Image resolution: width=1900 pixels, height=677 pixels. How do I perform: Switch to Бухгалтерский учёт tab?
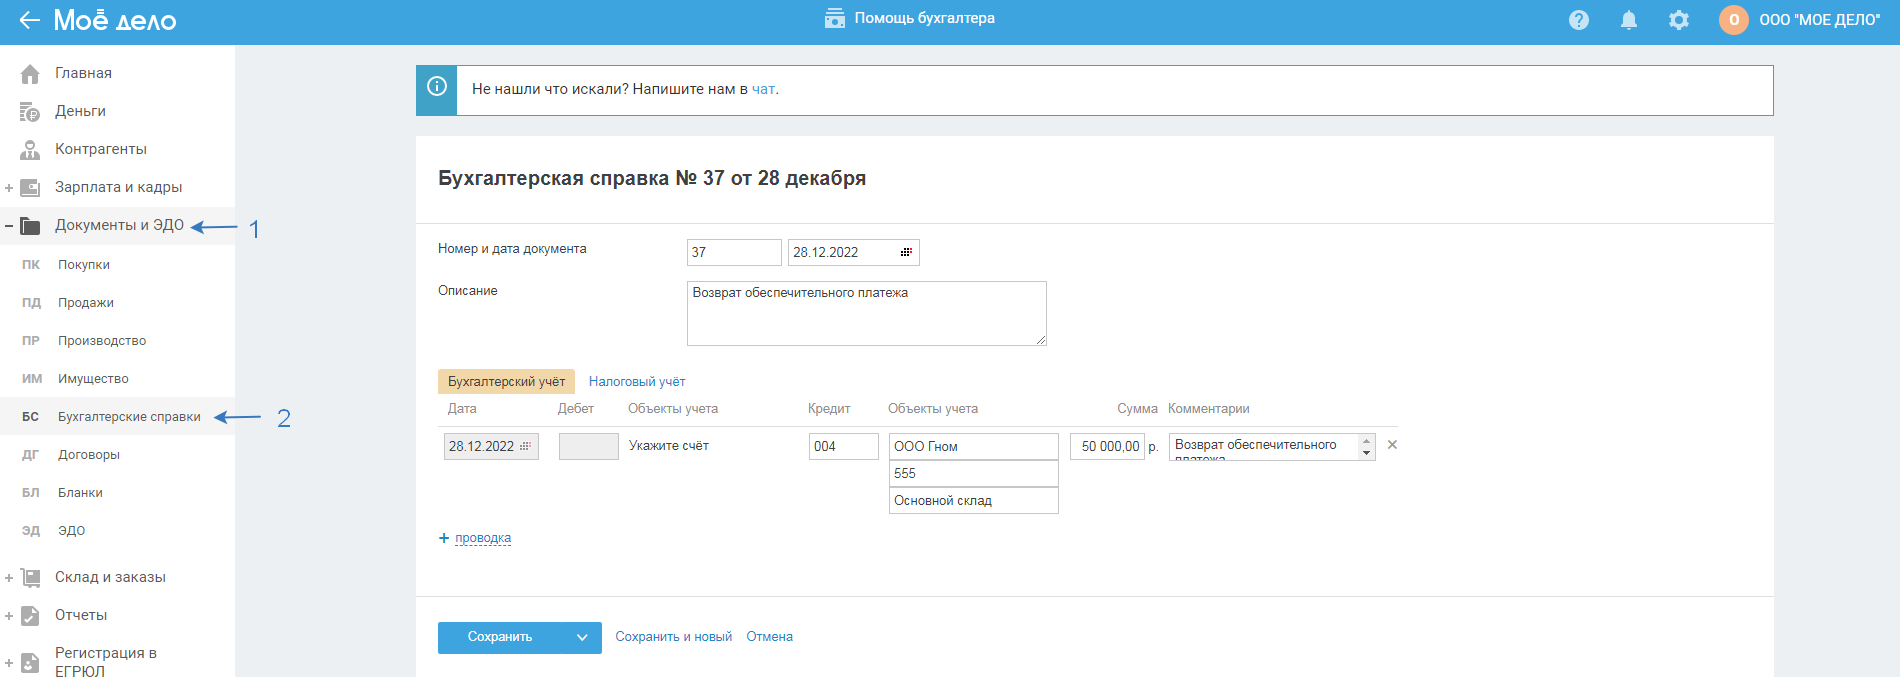coord(506,381)
